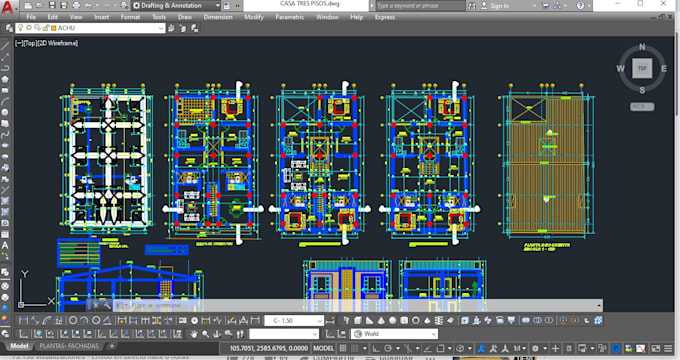Click the Help question mark icon
680x360 pixels.
tap(580, 6)
